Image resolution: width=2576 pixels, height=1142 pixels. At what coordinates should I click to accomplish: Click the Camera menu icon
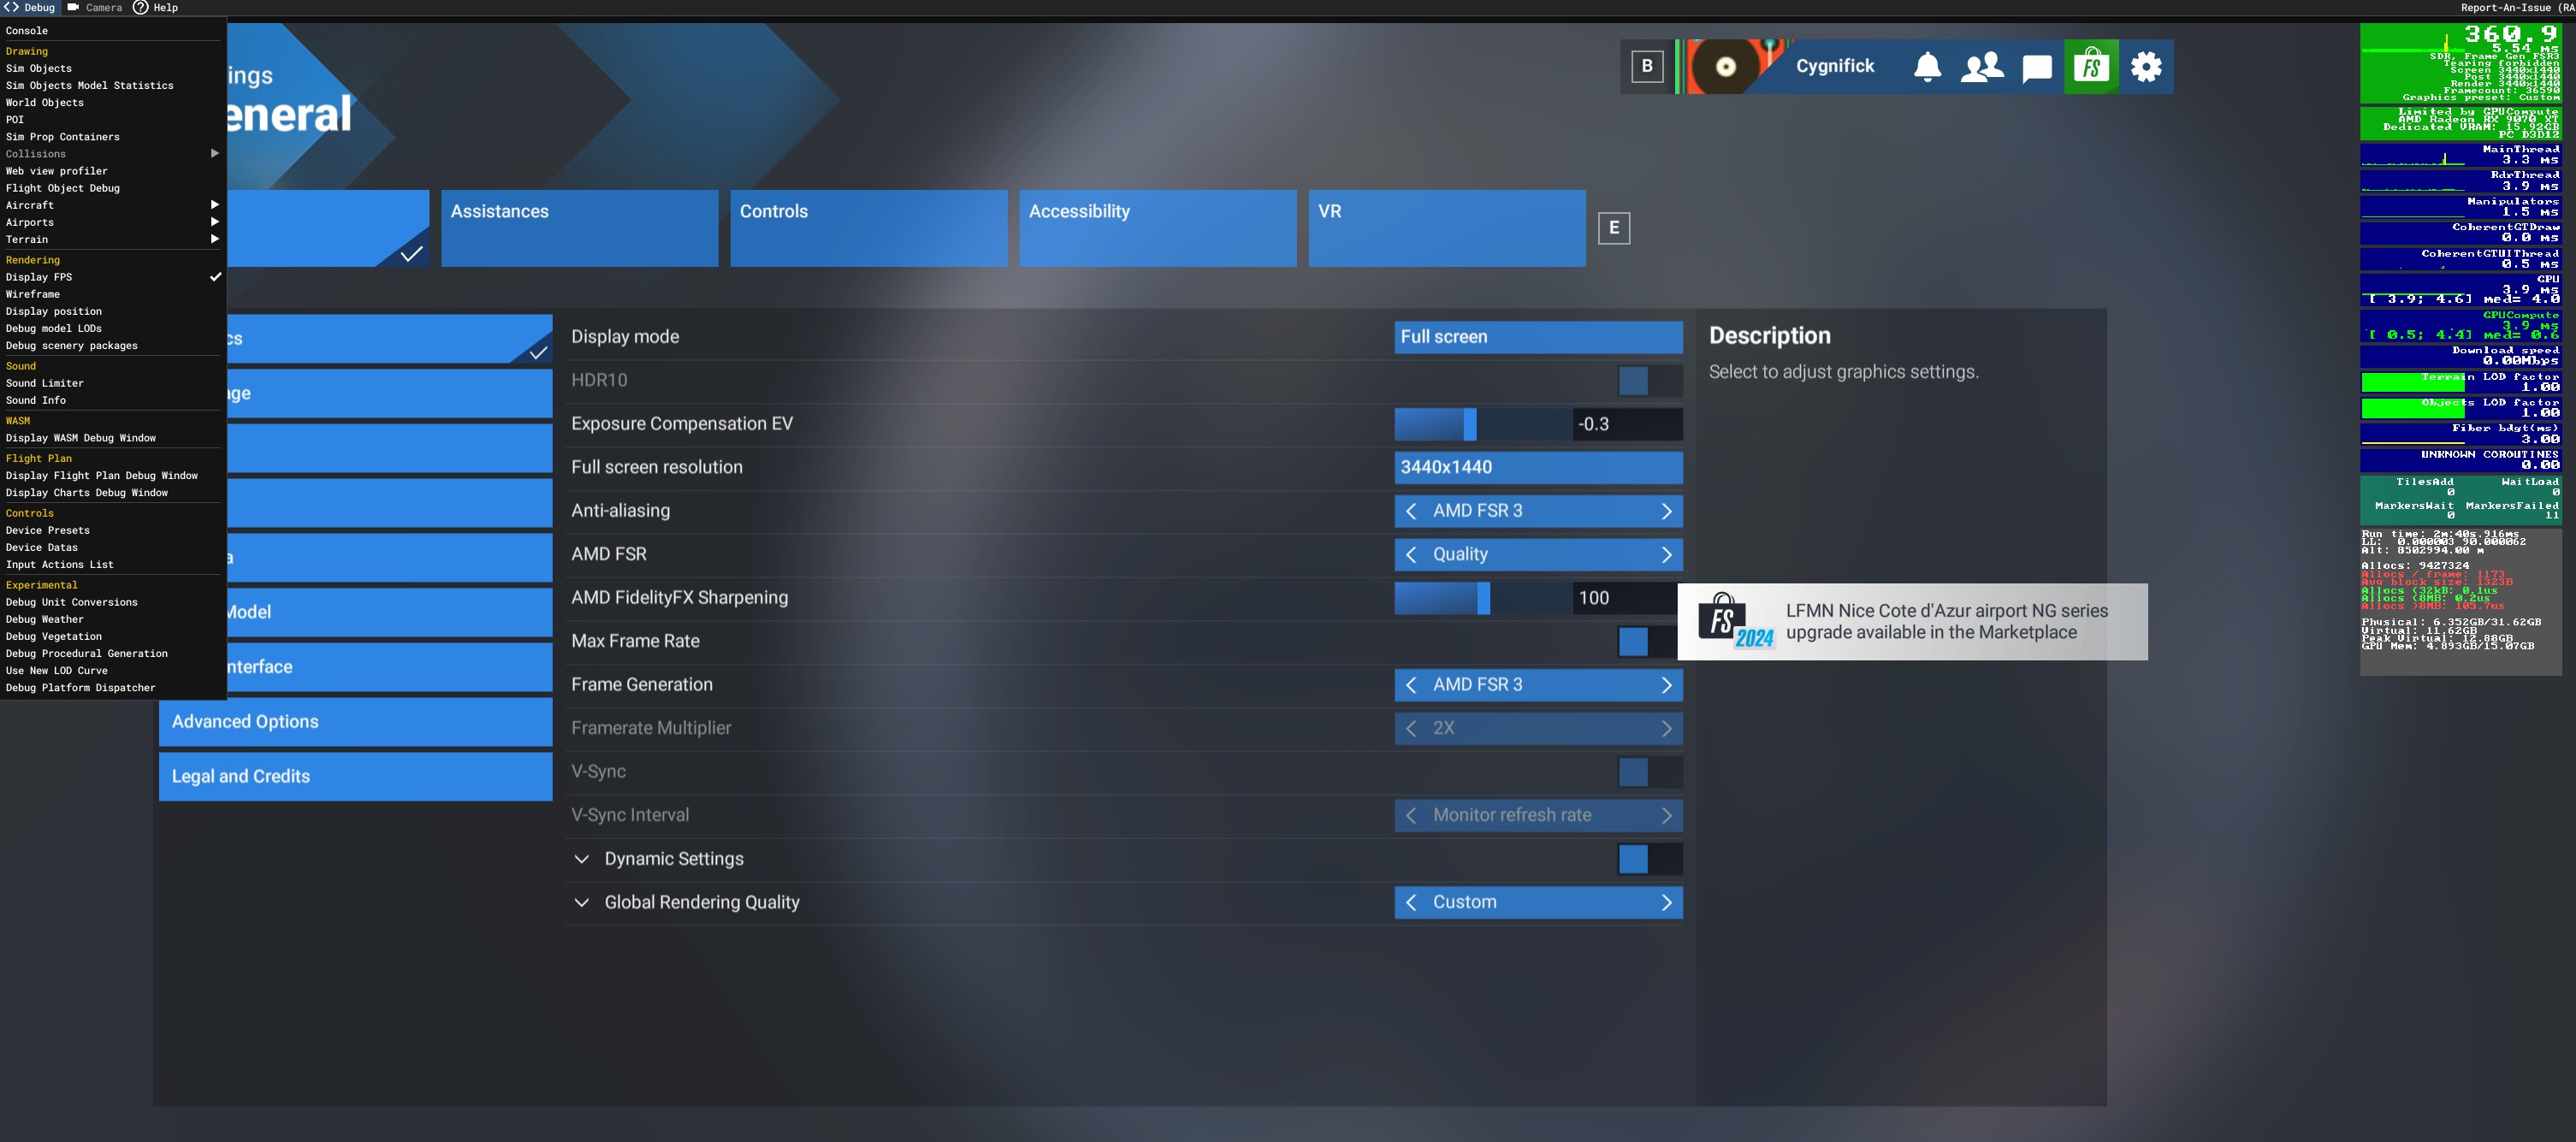(73, 7)
